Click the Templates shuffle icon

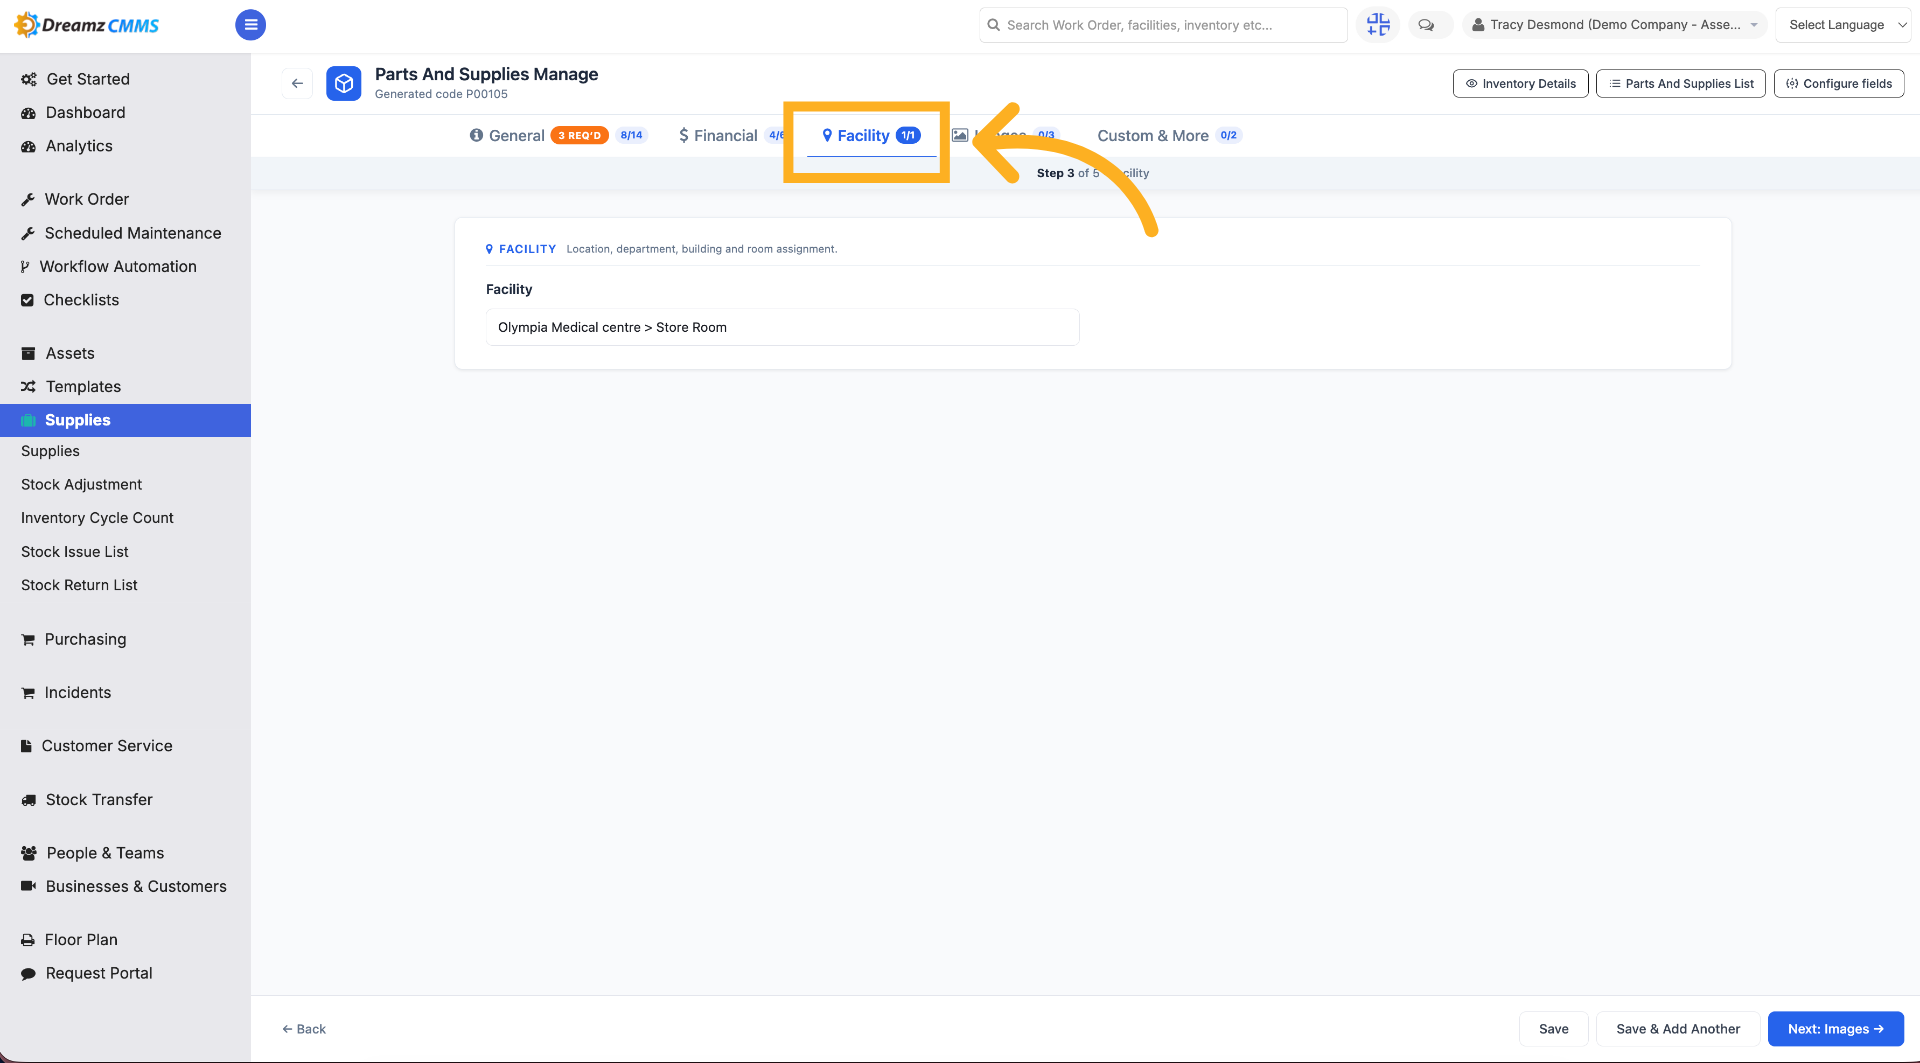pos(29,386)
